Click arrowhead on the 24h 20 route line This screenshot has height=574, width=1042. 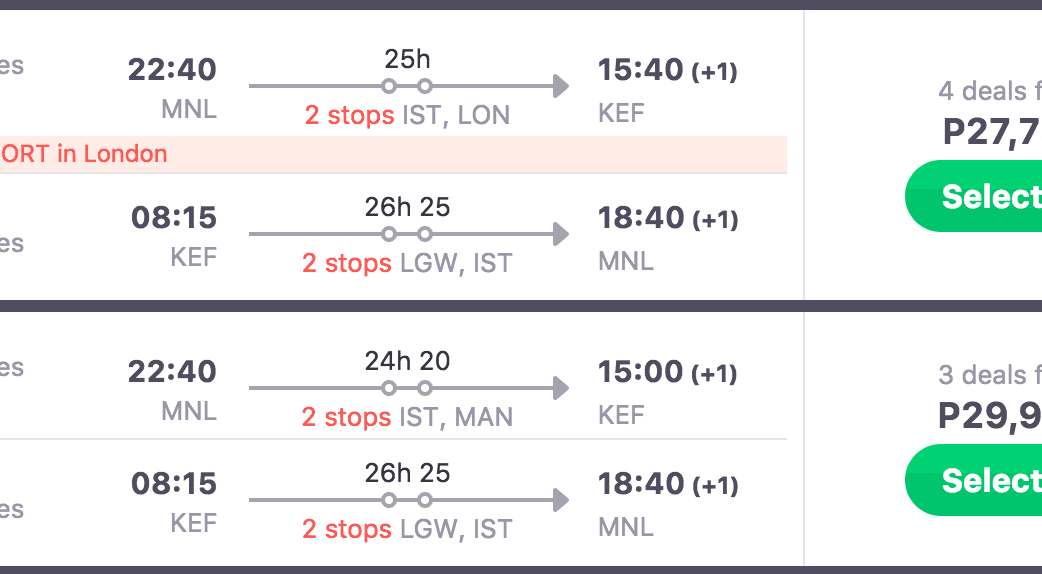pos(560,388)
